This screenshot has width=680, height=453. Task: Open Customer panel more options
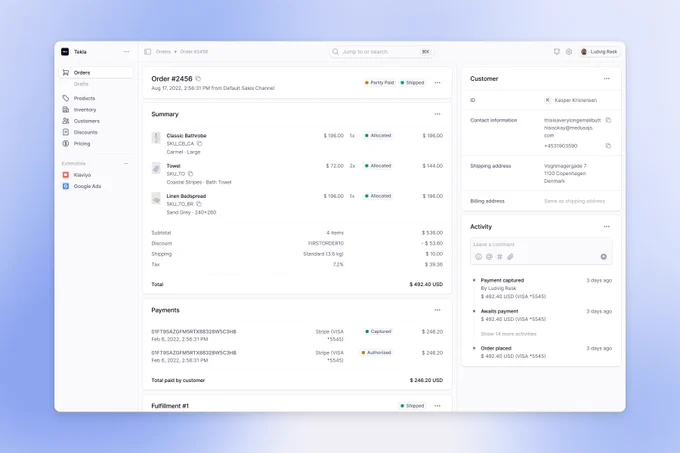click(x=606, y=78)
